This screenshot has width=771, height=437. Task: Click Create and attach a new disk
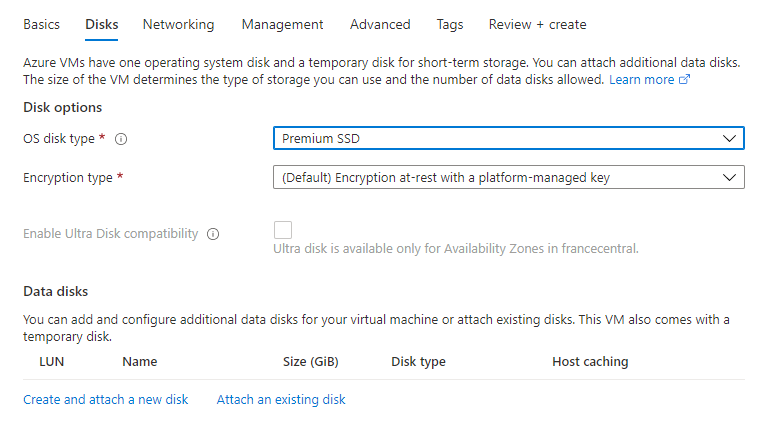106,400
